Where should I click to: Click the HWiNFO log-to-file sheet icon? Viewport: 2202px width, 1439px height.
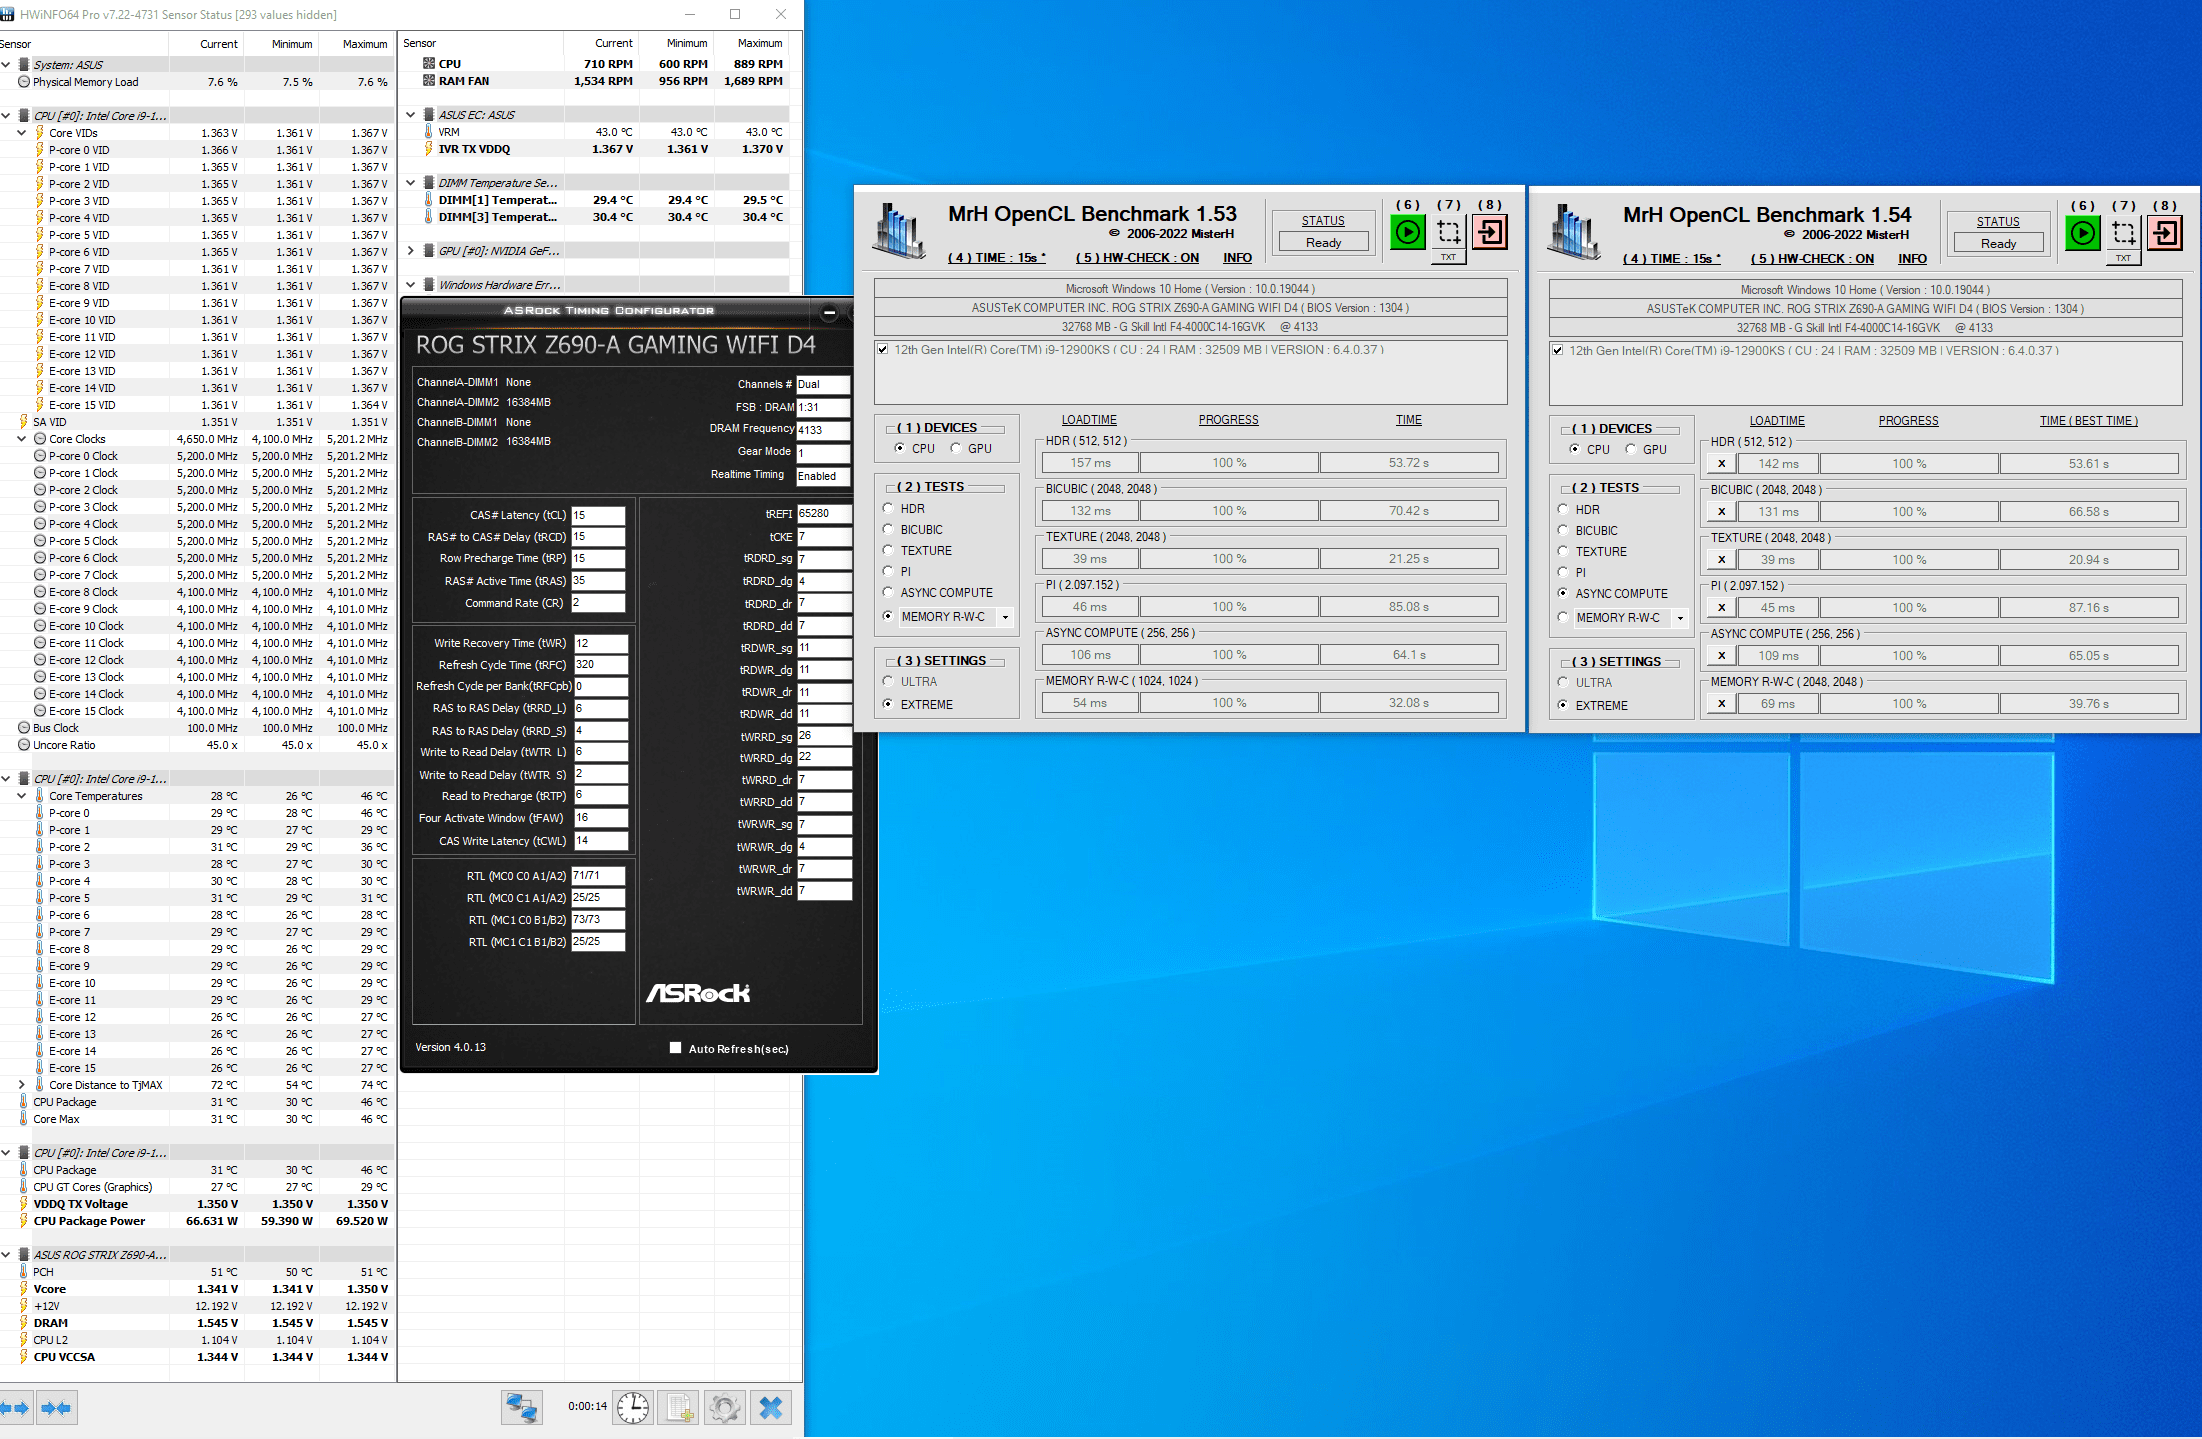click(x=679, y=1408)
